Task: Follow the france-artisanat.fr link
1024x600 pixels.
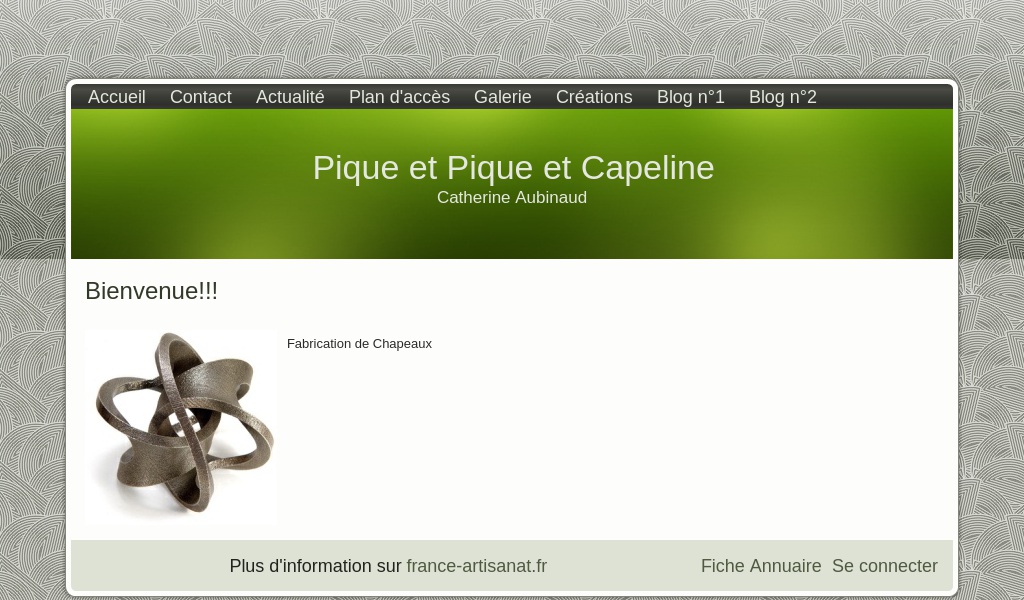Action: click(477, 565)
